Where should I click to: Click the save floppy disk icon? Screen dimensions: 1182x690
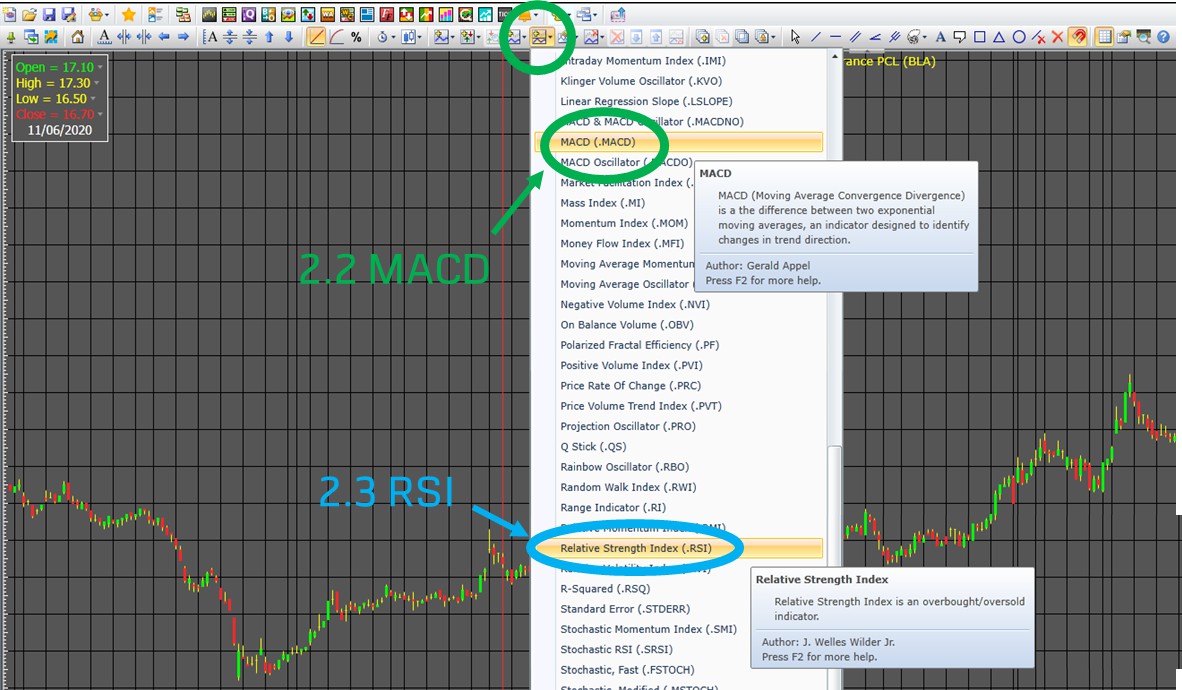click(x=50, y=14)
